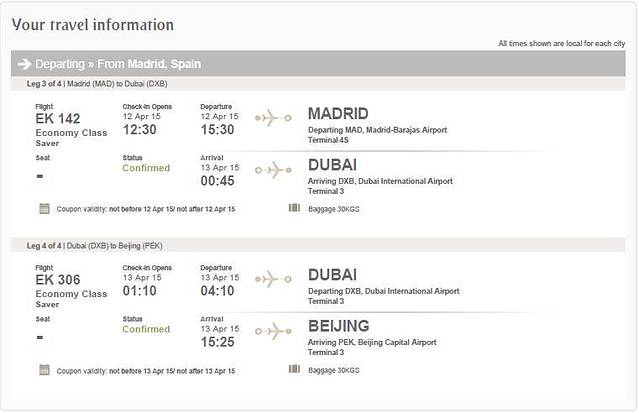Click the arrow icon beside Departing header
The width and height of the screenshot is (639, 413).
coord(24,63)
